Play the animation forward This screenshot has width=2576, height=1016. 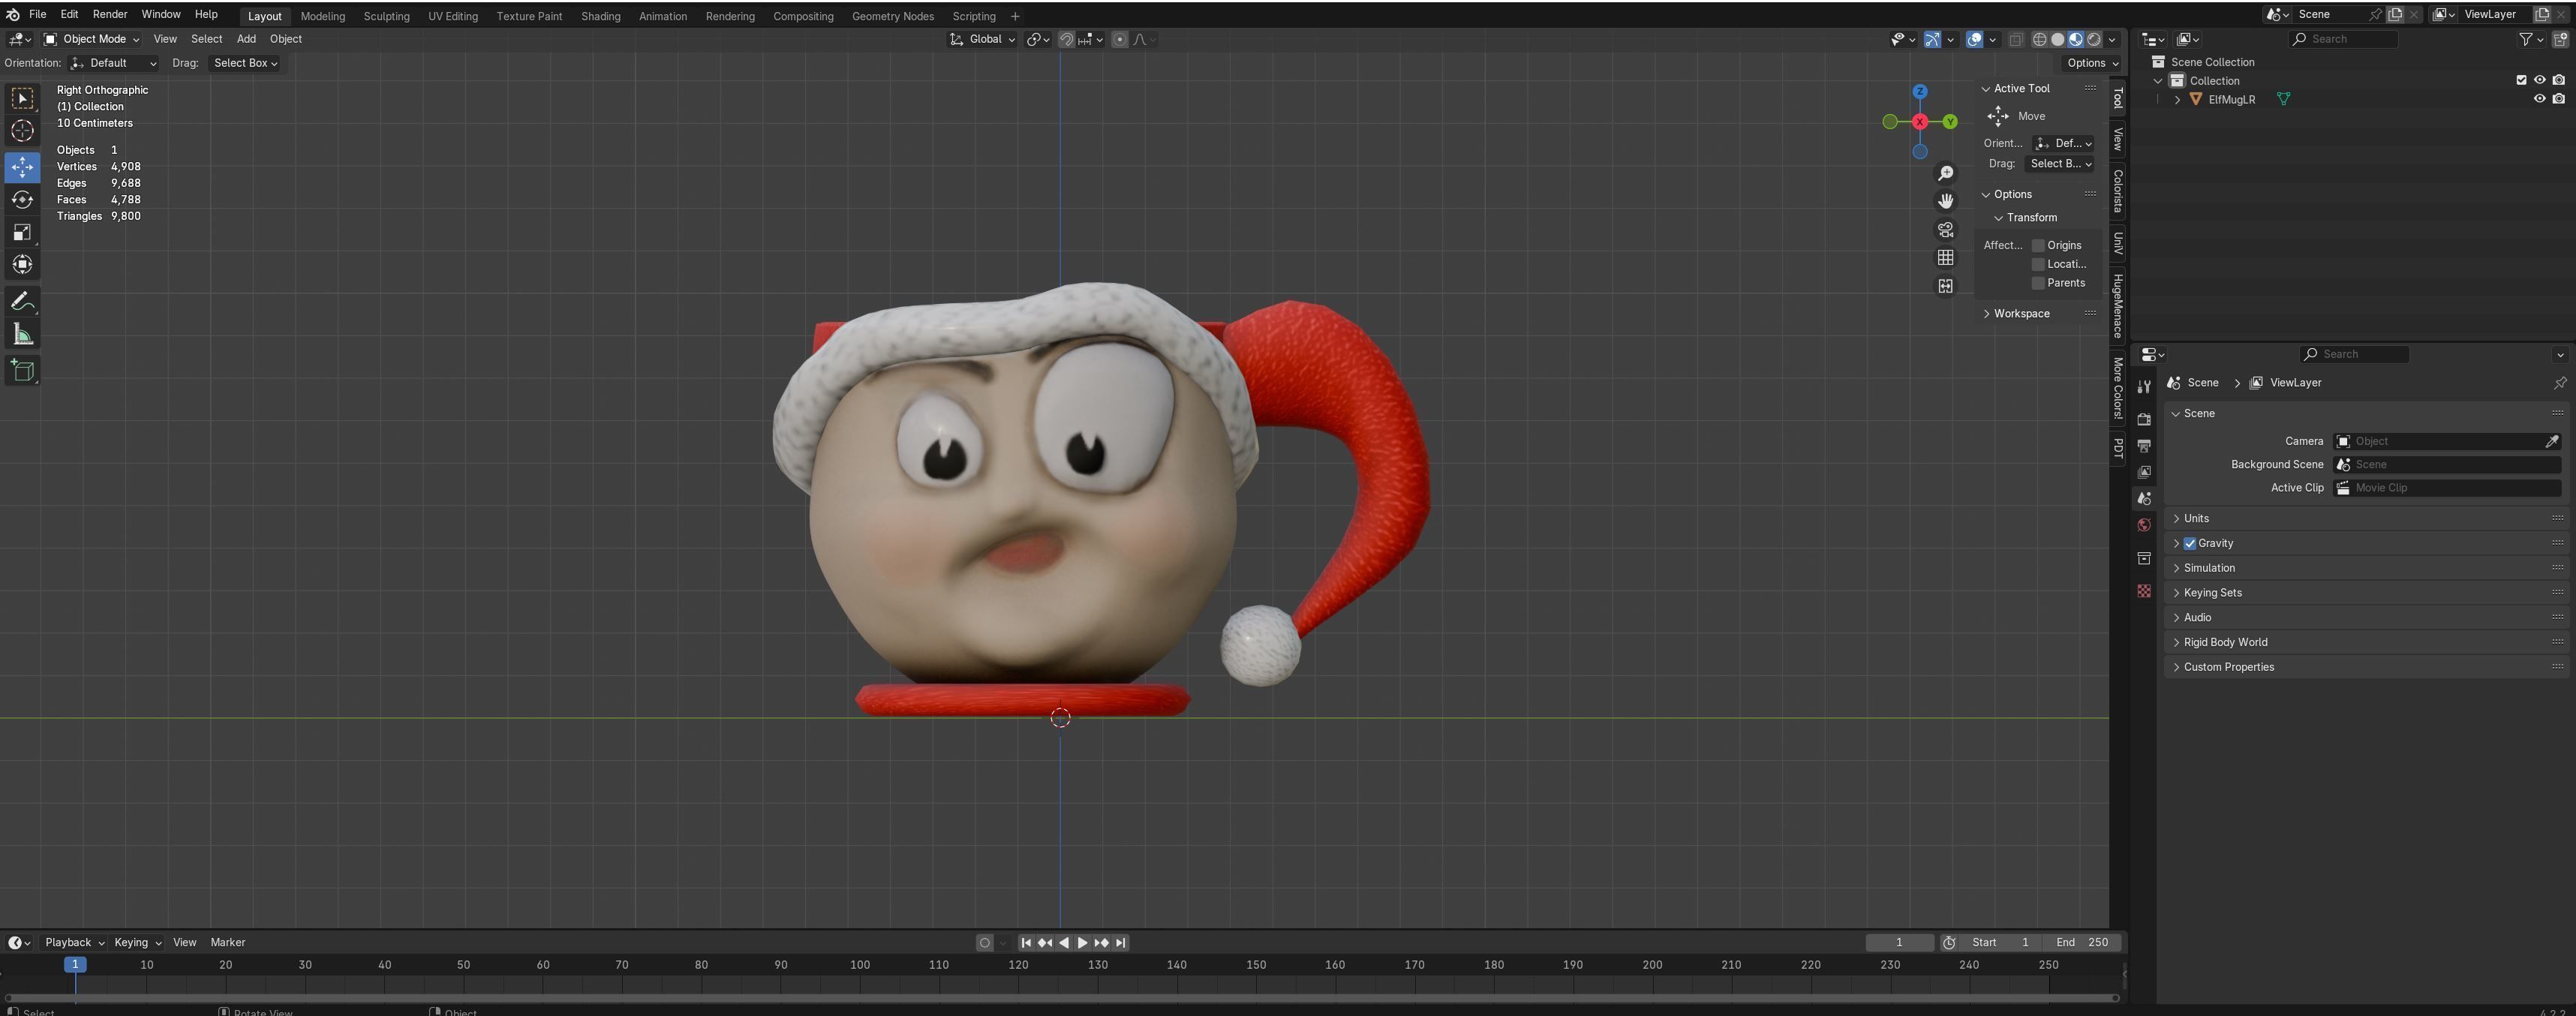1082,942
